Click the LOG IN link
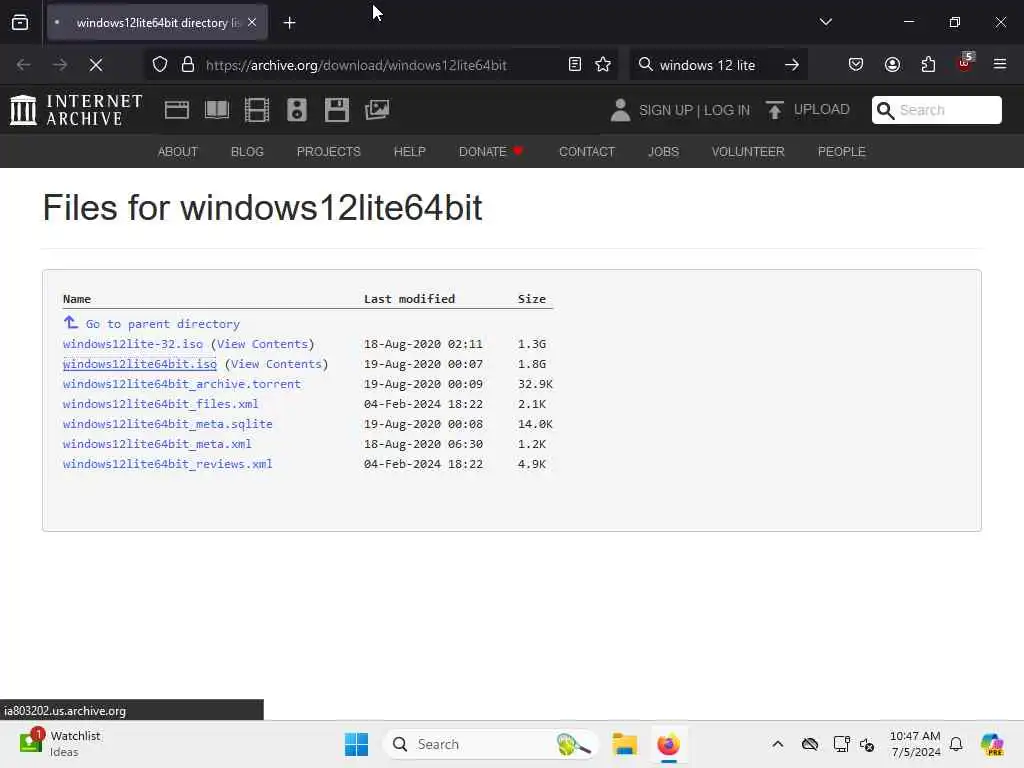Viewport: 1024px width, 768px height. (727, 110)
